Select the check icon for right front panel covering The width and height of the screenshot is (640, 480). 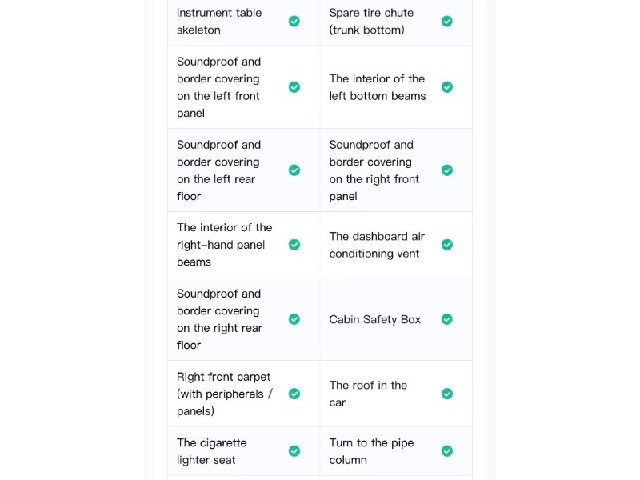447,170
